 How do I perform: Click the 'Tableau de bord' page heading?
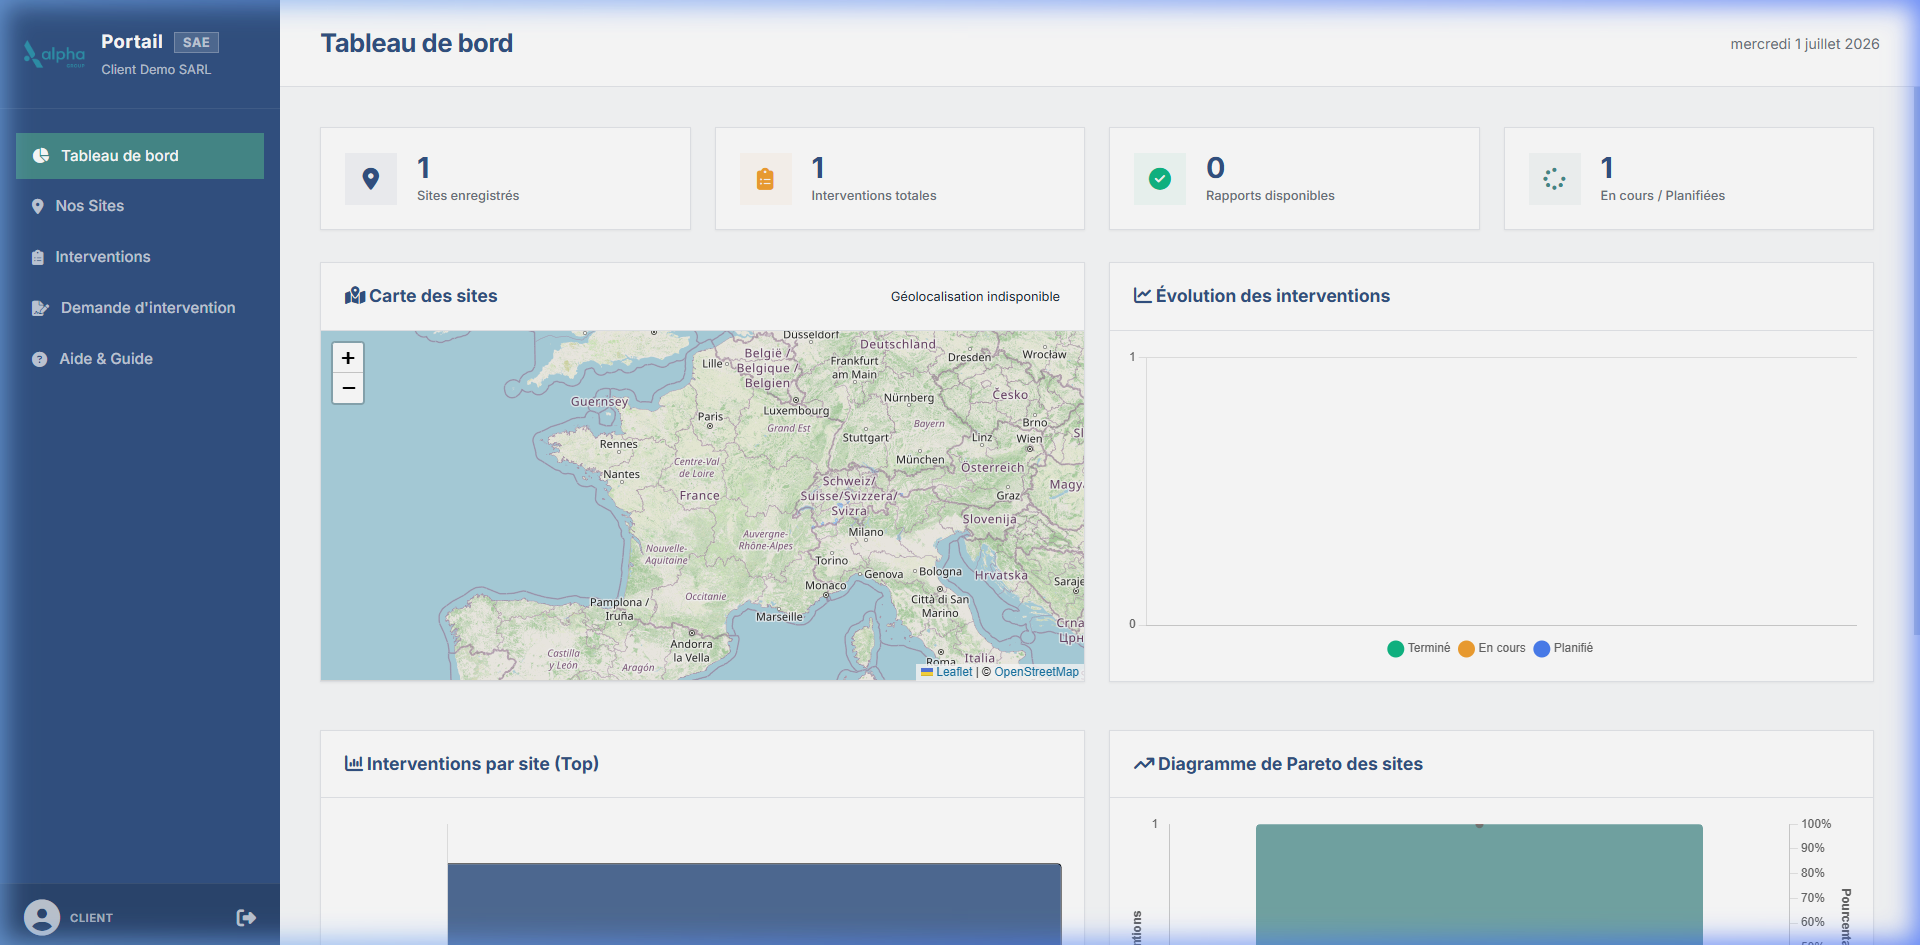click(x=417, y=43)
